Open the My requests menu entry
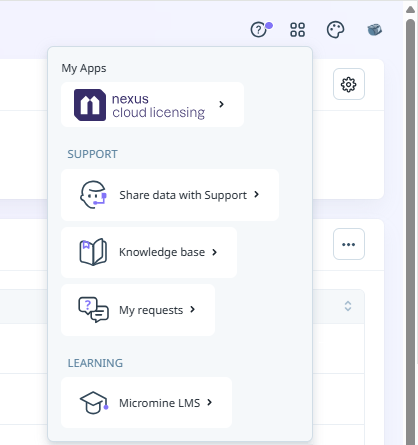Image resolution: width=418 pixels, height=445 pixels. tap(138, 310)
